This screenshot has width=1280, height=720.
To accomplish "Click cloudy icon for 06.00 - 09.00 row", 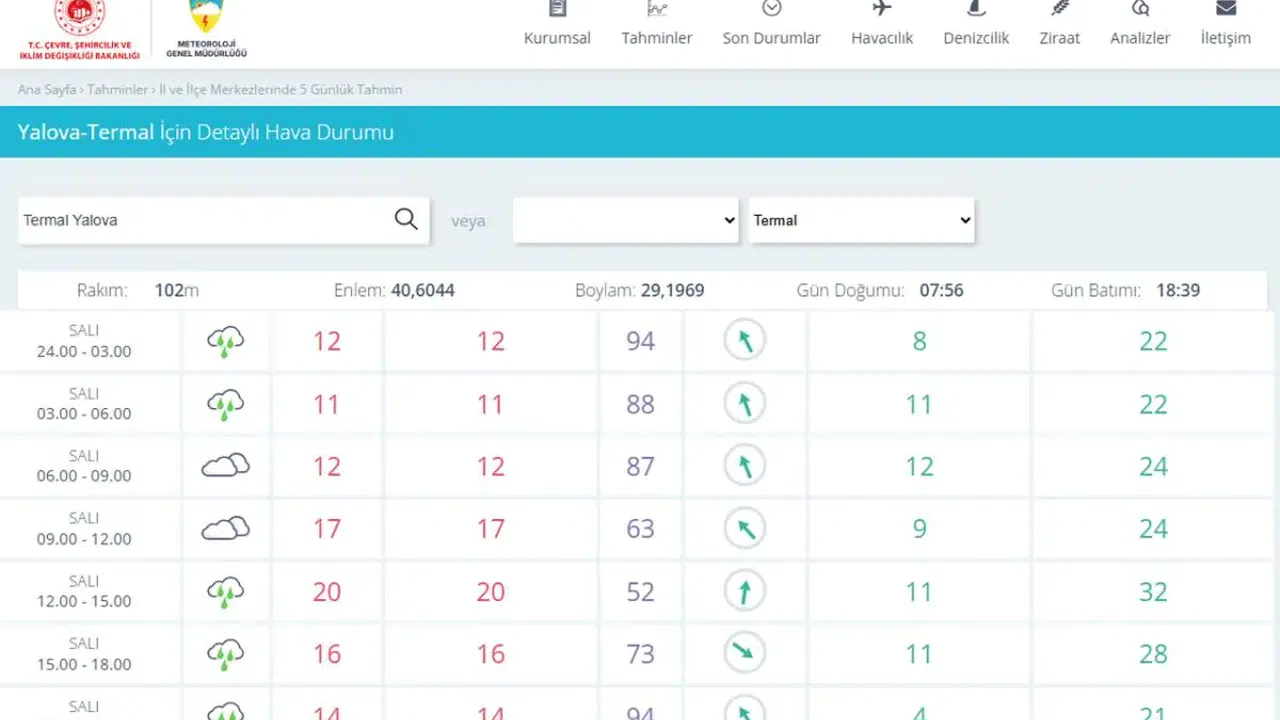I will point(226,466).
